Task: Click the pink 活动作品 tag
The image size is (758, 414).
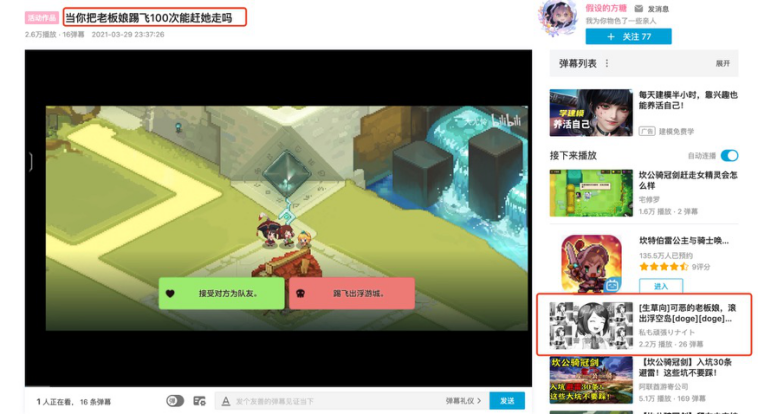Action: click(42, 18)
